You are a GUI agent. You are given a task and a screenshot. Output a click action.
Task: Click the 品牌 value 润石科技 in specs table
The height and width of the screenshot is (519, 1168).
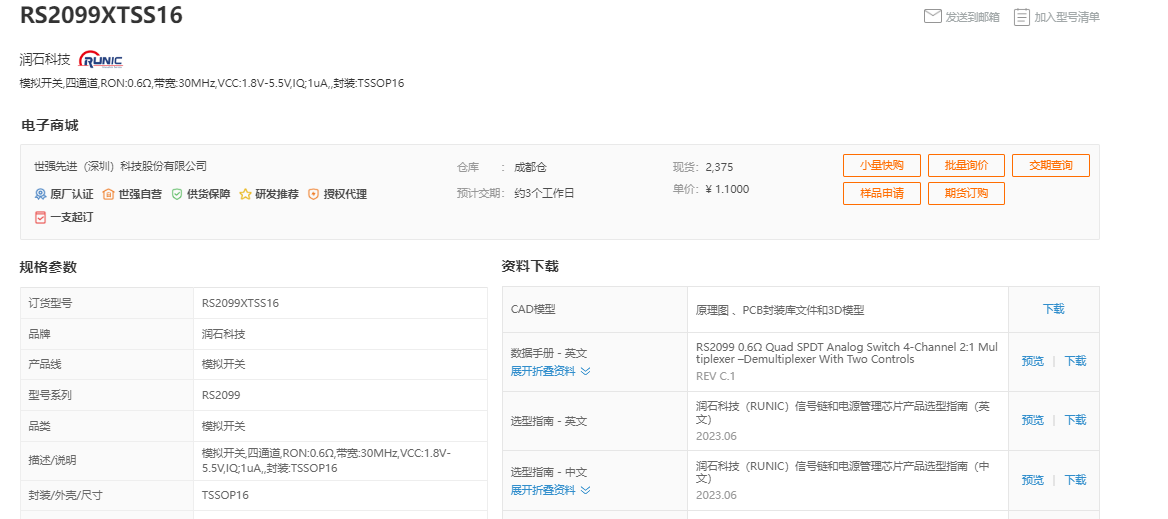tap(223, 334)
